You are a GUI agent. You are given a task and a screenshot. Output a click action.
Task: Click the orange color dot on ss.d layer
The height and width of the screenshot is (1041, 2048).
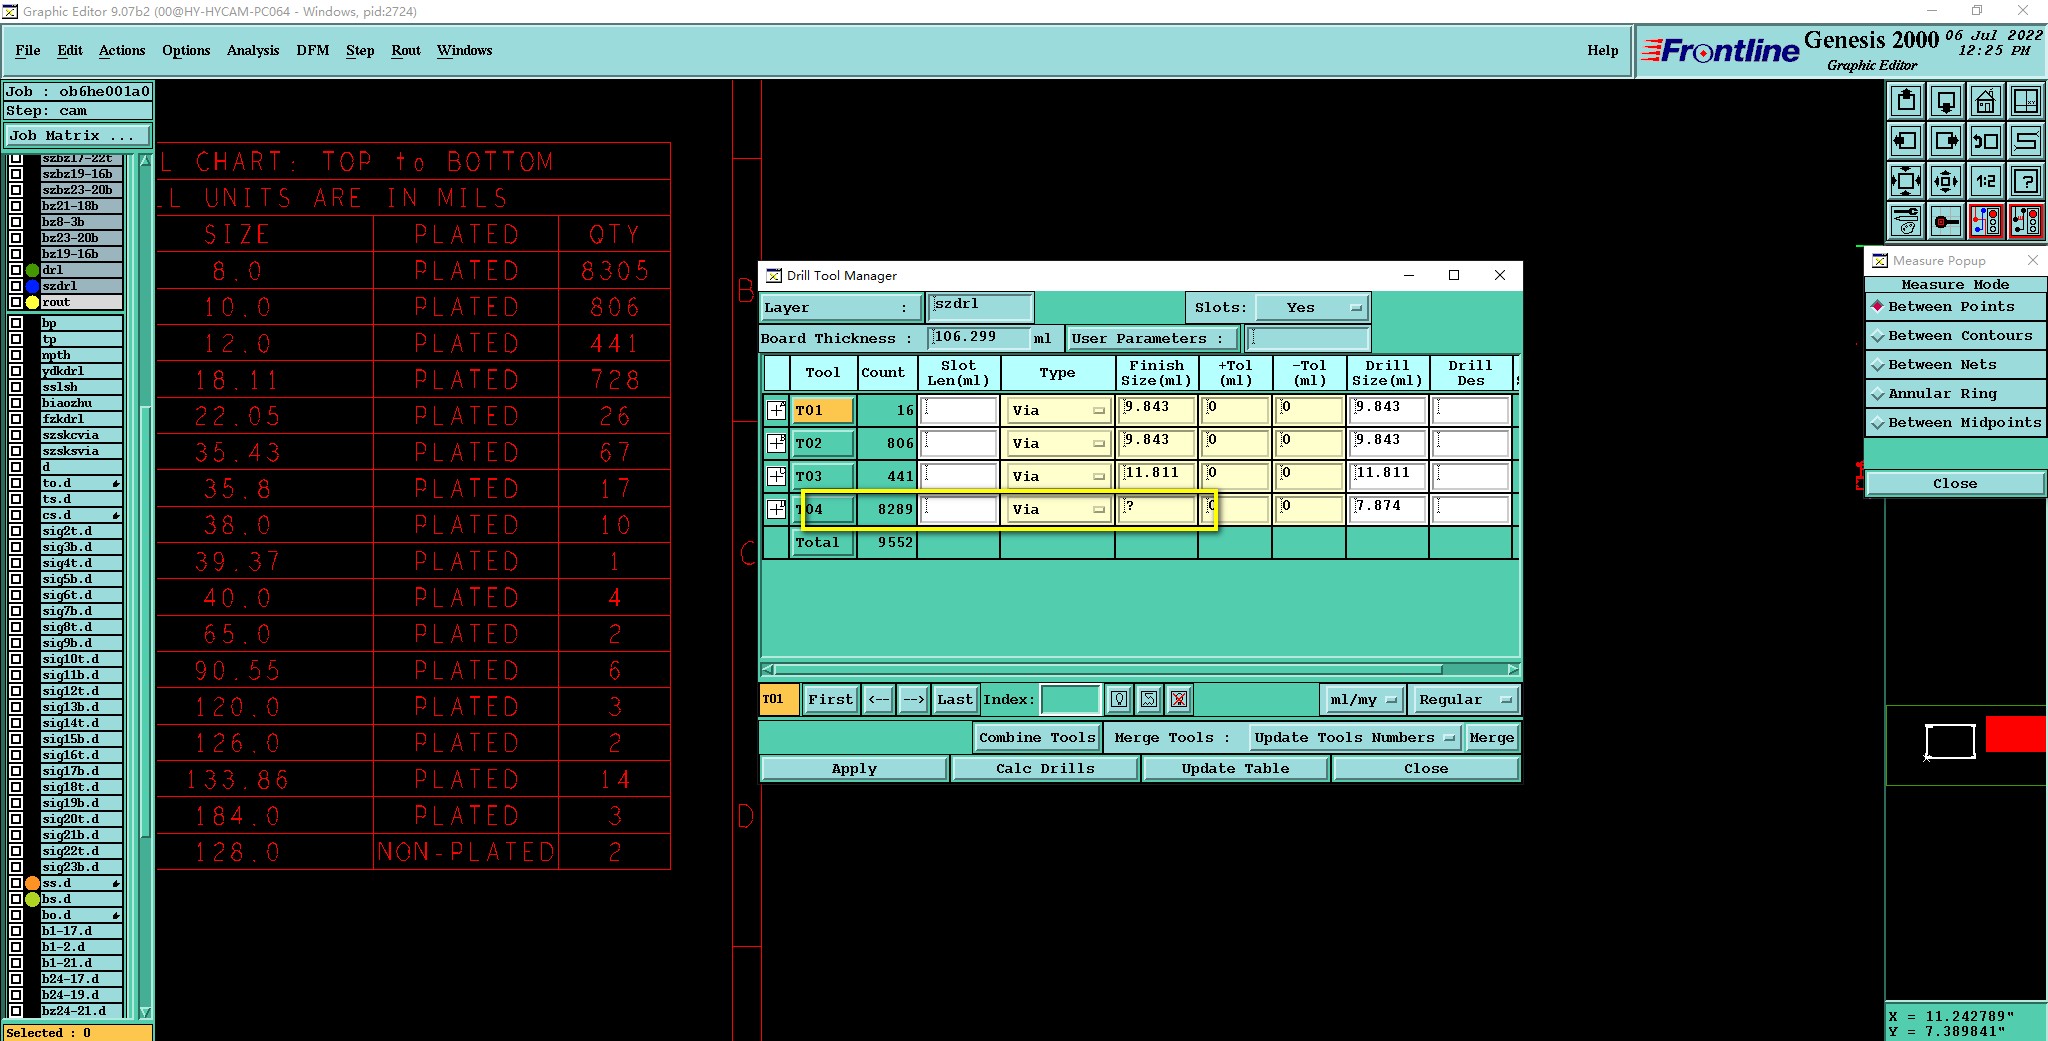33,883
